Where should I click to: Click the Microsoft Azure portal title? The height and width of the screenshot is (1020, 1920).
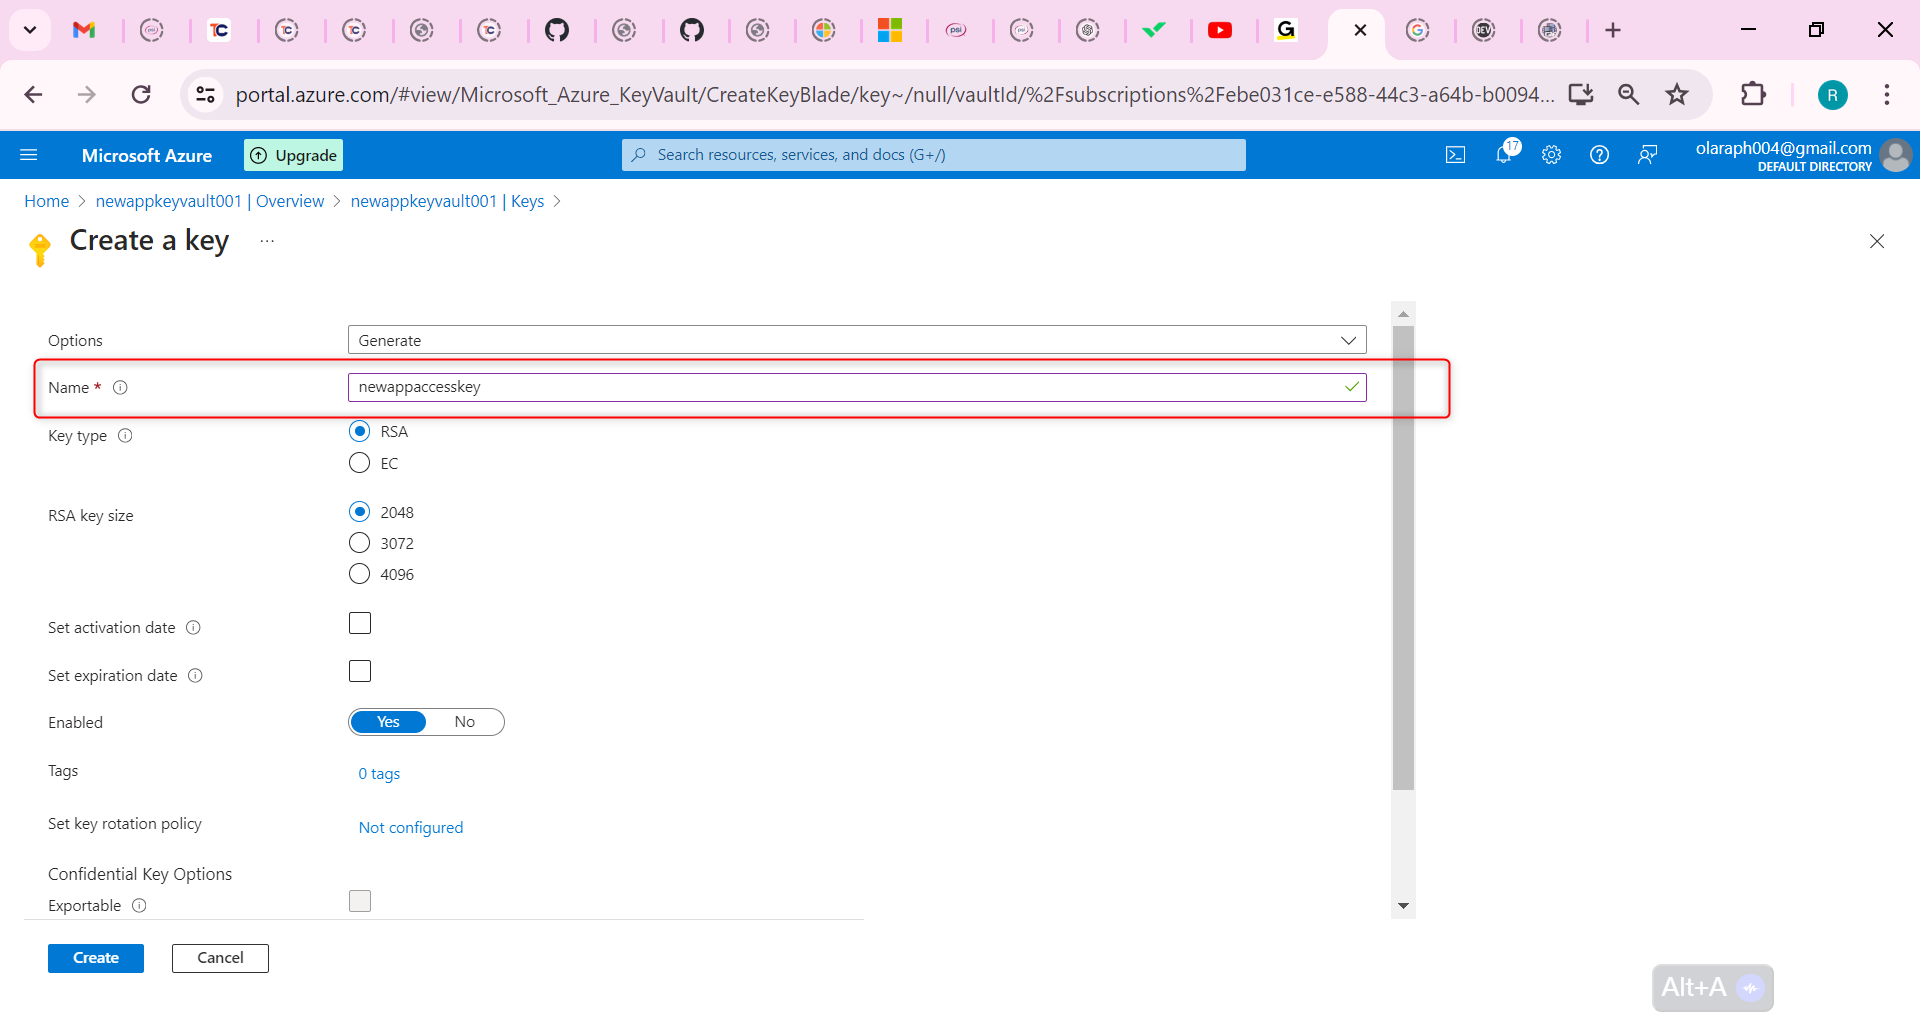click(147, 155)
